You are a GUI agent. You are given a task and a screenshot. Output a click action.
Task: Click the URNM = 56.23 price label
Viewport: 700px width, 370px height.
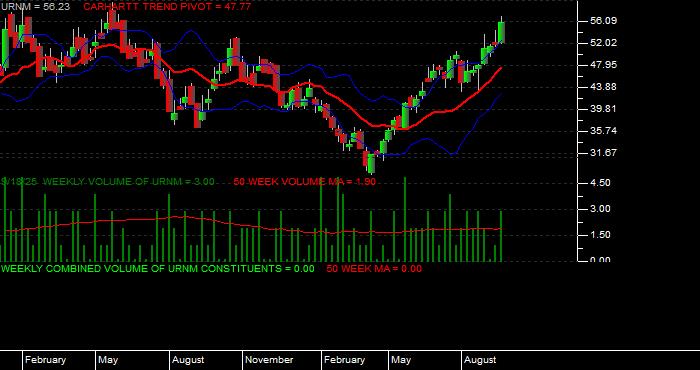coord(35,7)
